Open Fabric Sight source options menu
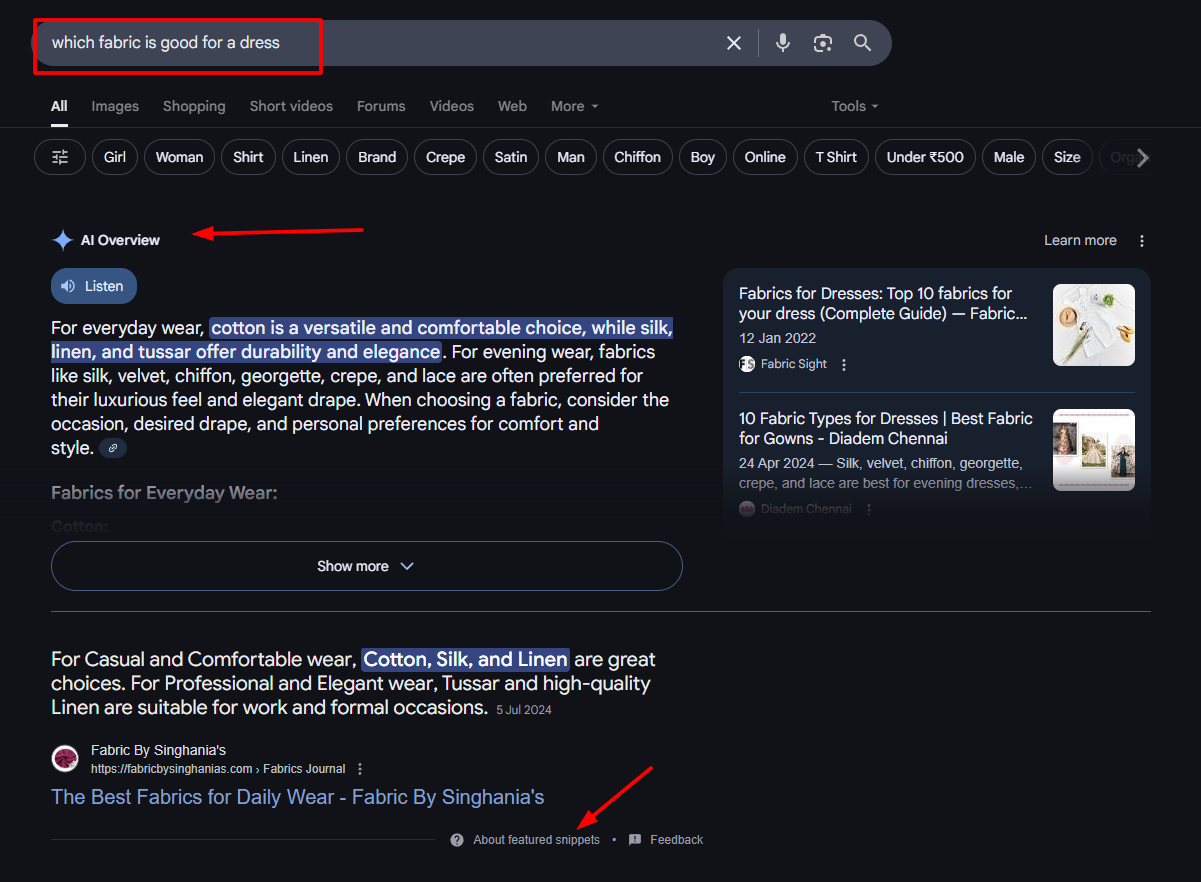The height and width of the screenshot is (882, 1201). tap(844, 365)
